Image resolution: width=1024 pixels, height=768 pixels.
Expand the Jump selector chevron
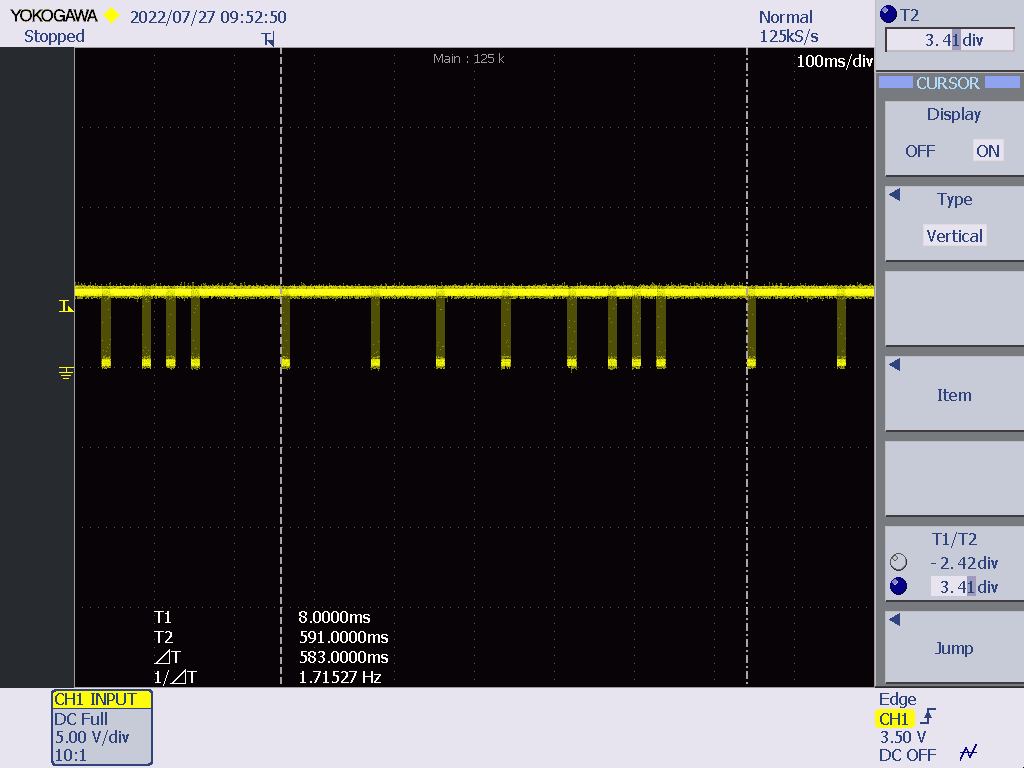click(893, 617)
